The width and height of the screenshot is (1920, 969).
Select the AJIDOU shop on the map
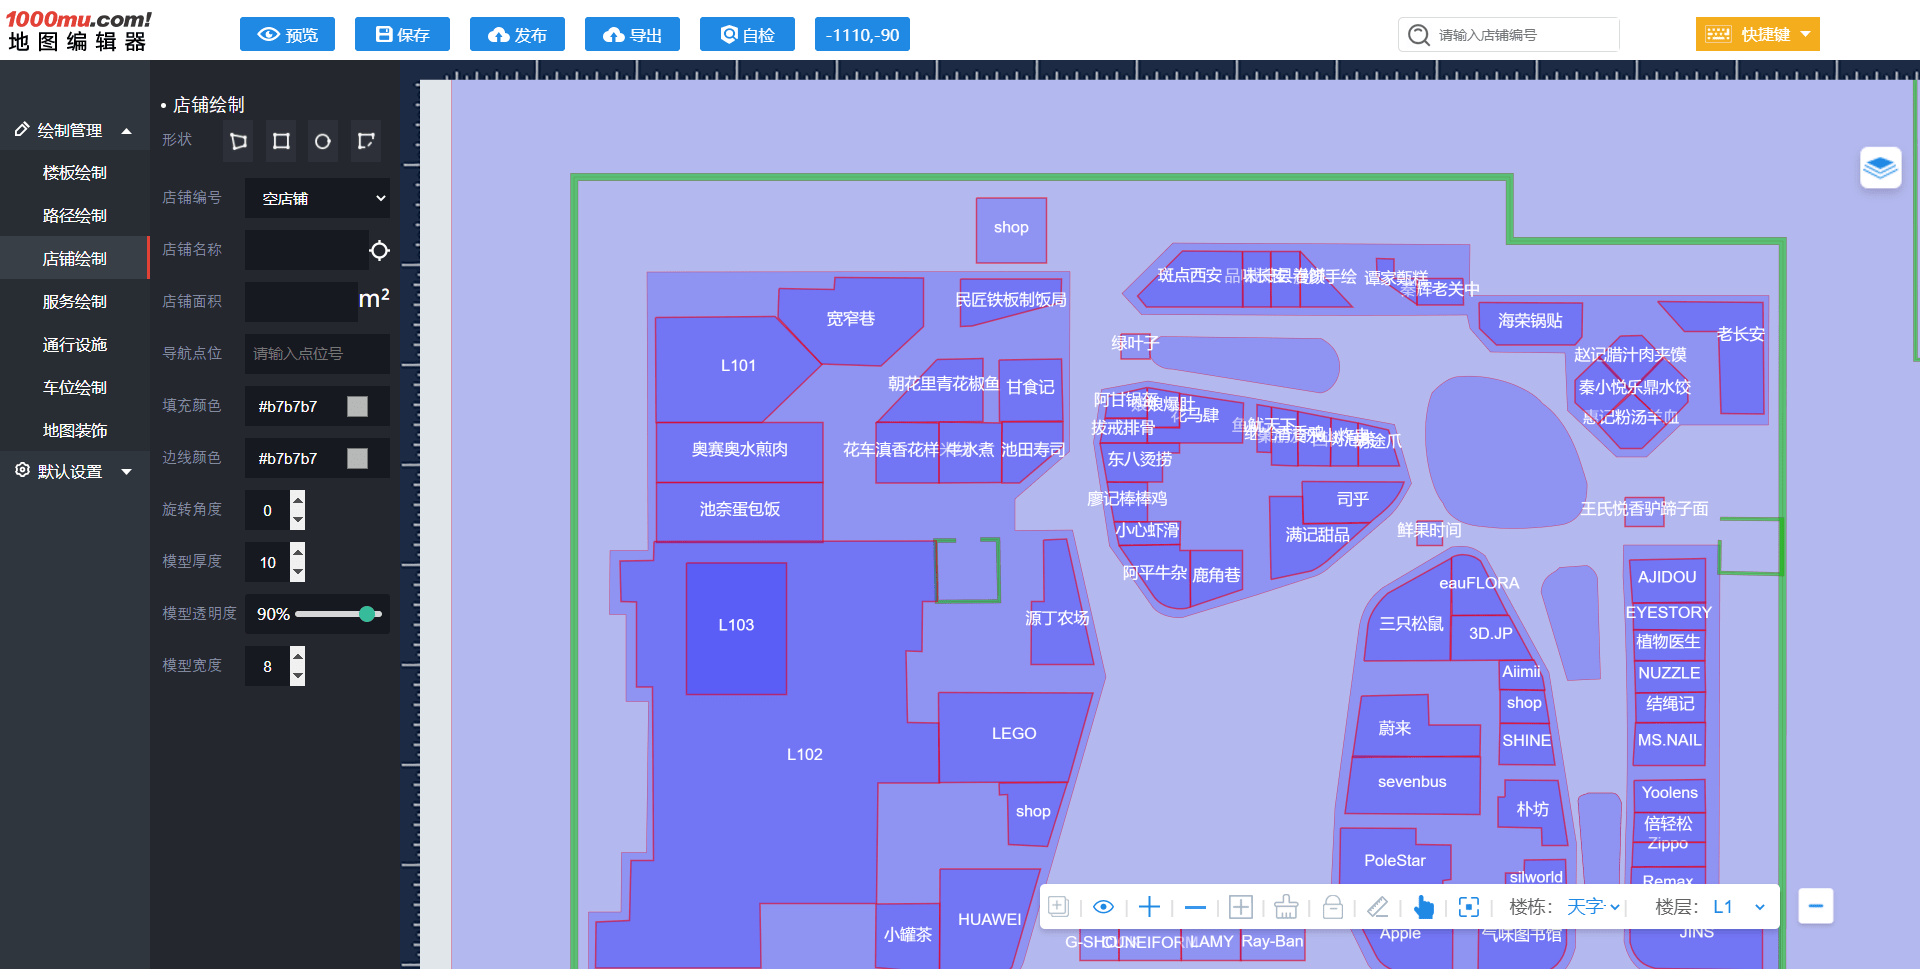tap(1667, 578)
